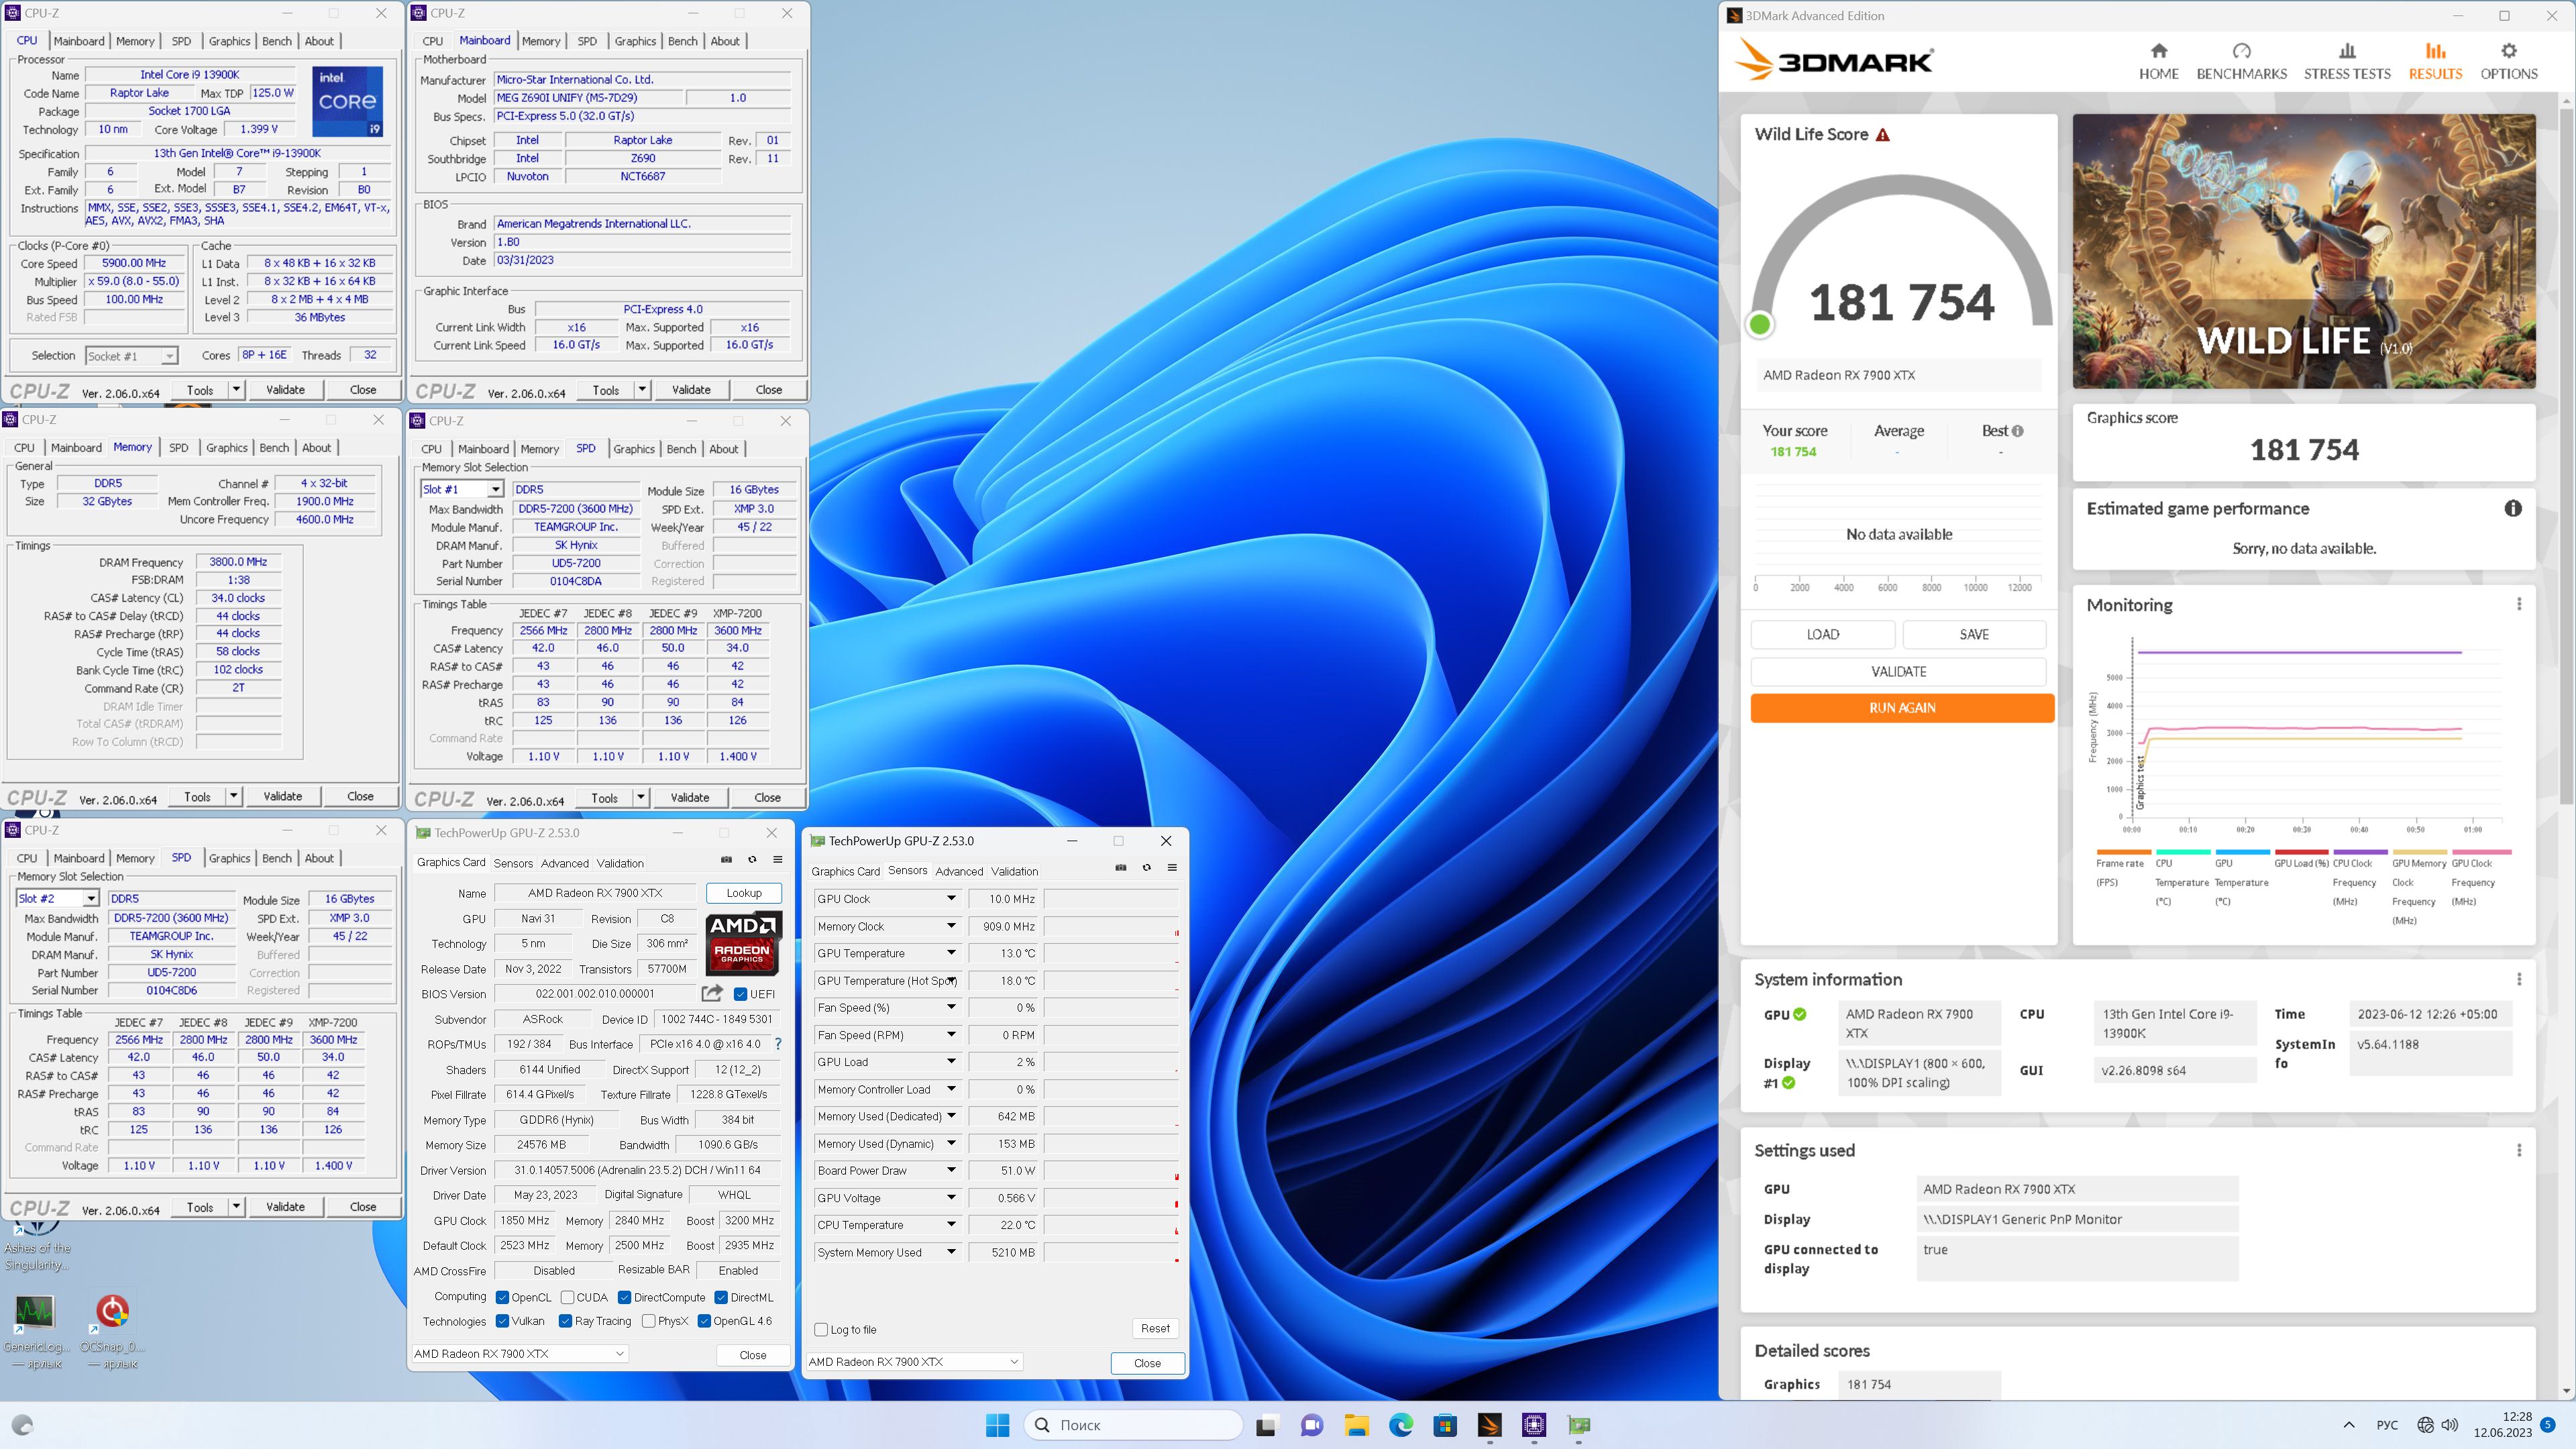This screenshot has width=2576, height=1449.
Task: Open Settings used three-dot menu
Action: coord(2518,1150)
